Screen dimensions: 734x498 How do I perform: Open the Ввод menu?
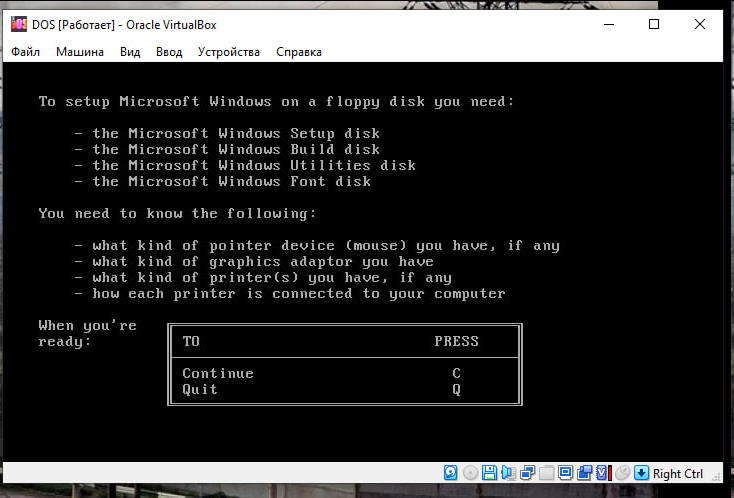click(x=169, y=52)
